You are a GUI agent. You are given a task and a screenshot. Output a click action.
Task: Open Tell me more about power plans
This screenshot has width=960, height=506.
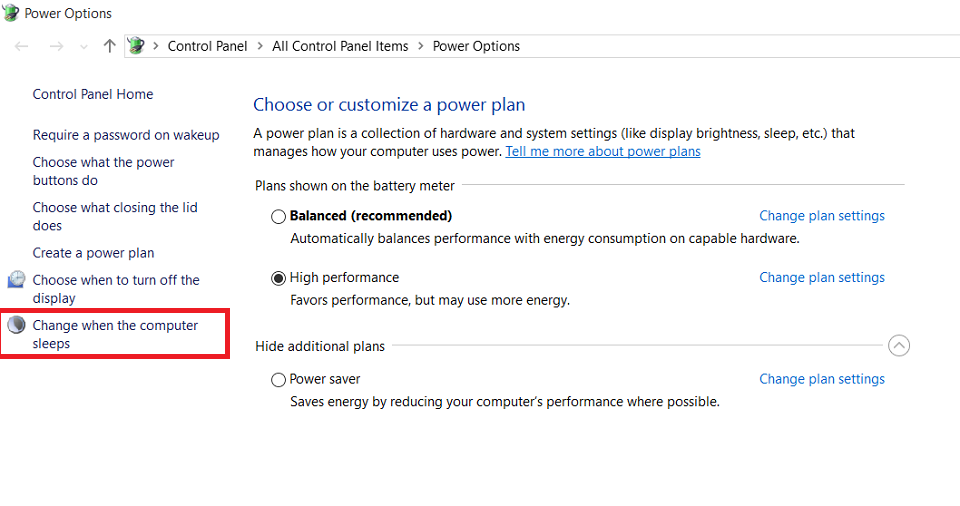[x=603, y=151]
